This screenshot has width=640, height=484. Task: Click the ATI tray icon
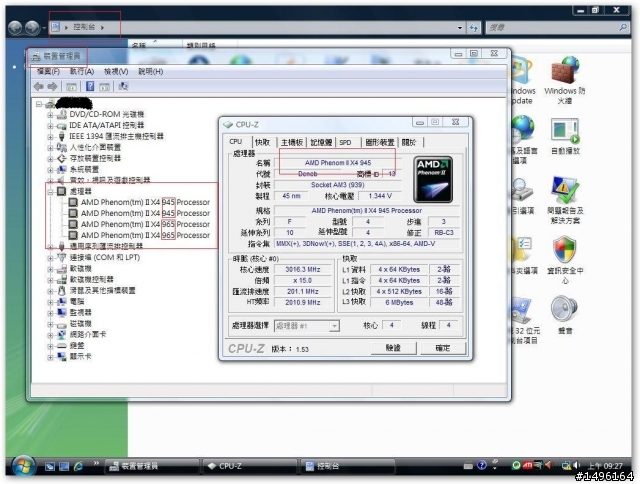pos(527,465)
